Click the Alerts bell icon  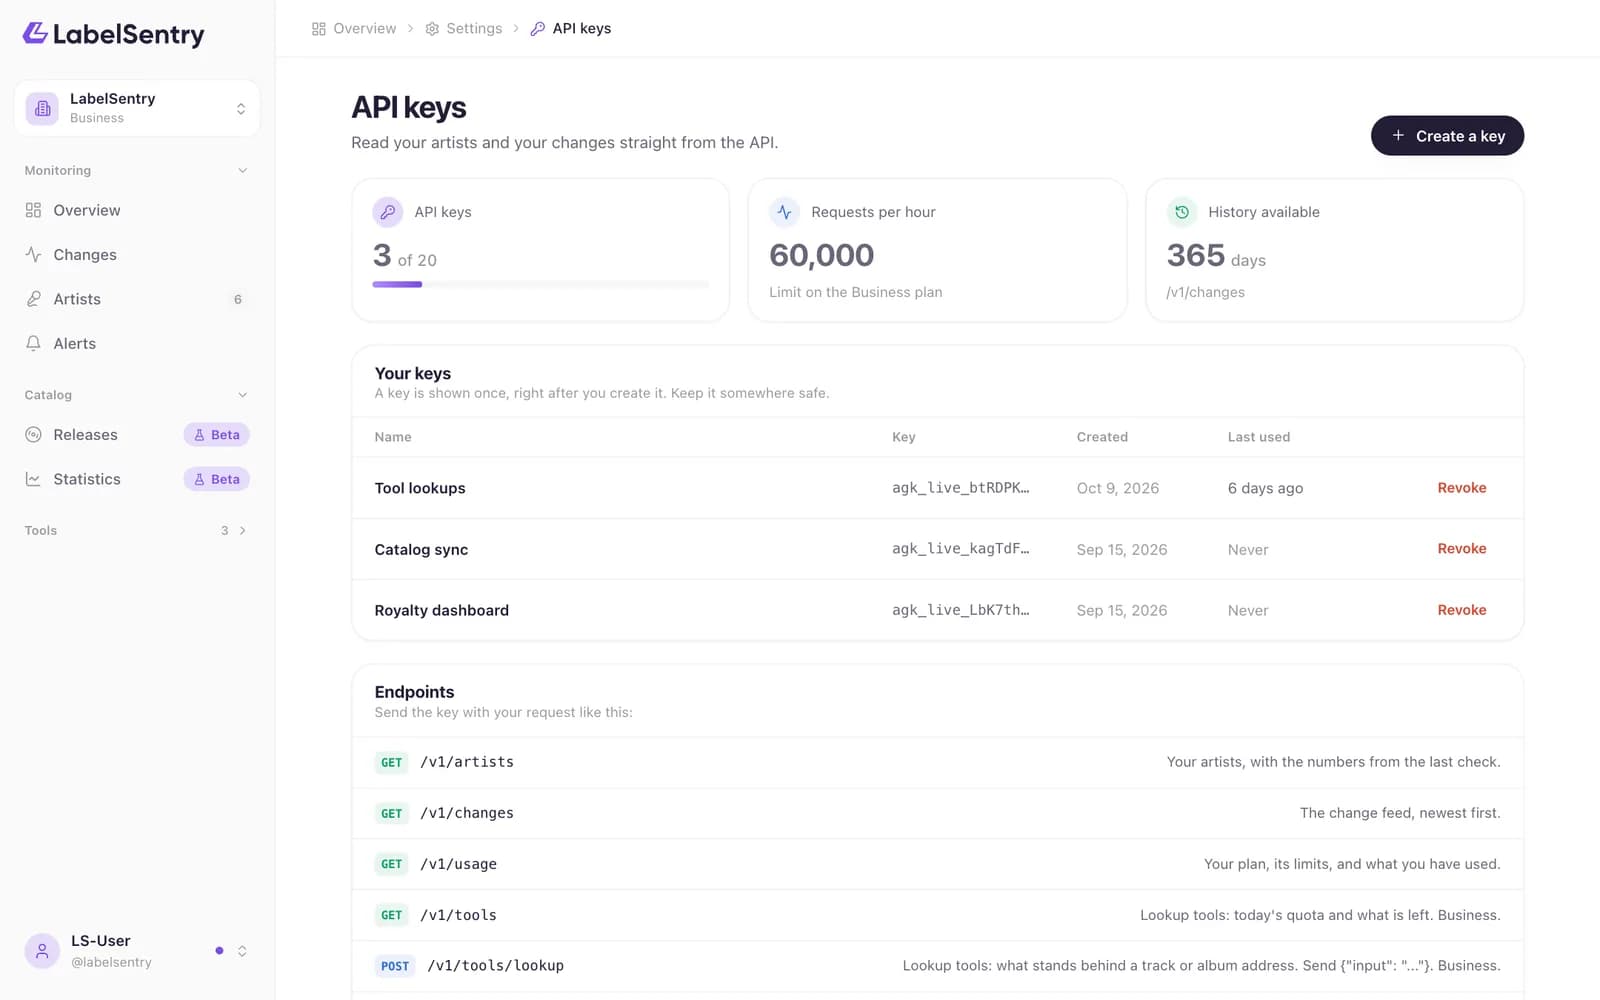33,343
